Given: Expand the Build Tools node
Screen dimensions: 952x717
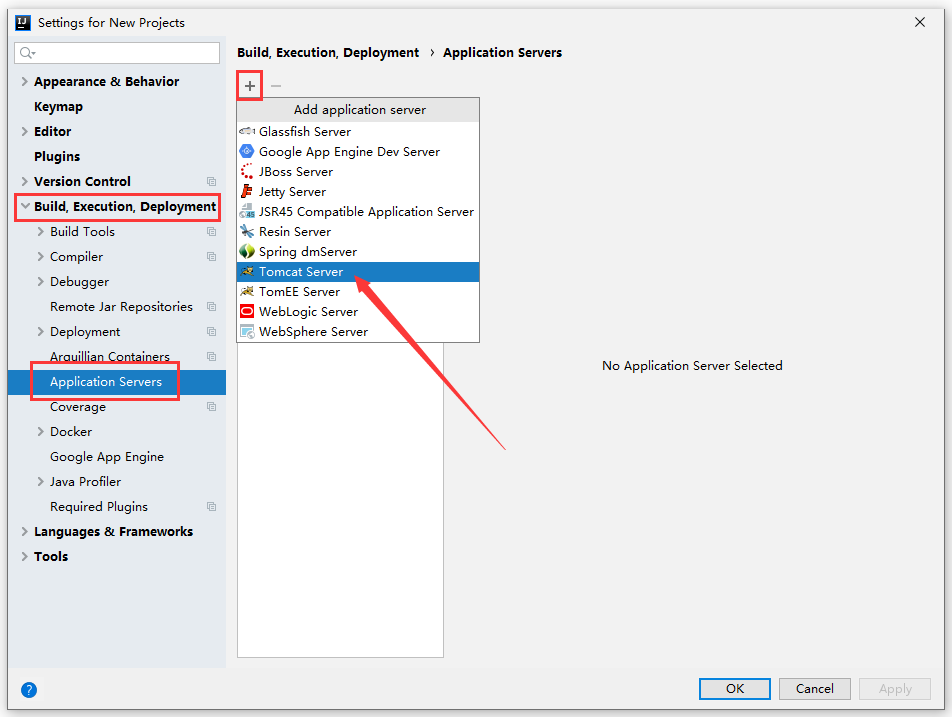Looking at the screenshot, I should [x=41, y=232].
